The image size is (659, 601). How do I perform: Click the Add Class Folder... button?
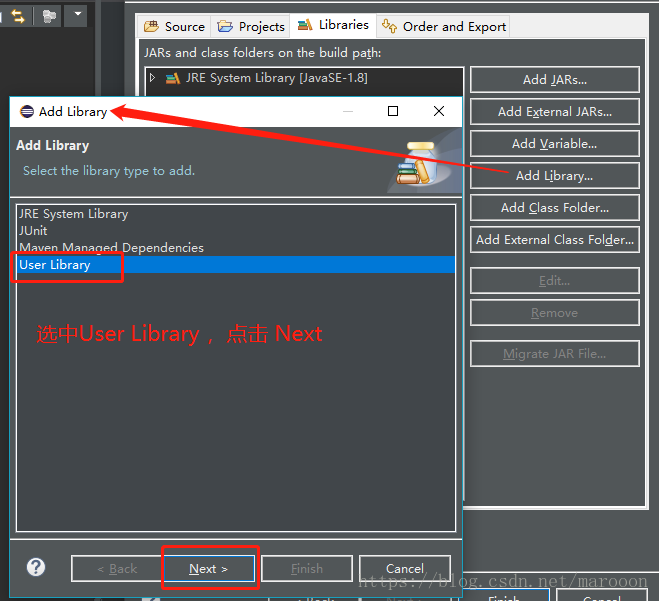tap(555, 207)
